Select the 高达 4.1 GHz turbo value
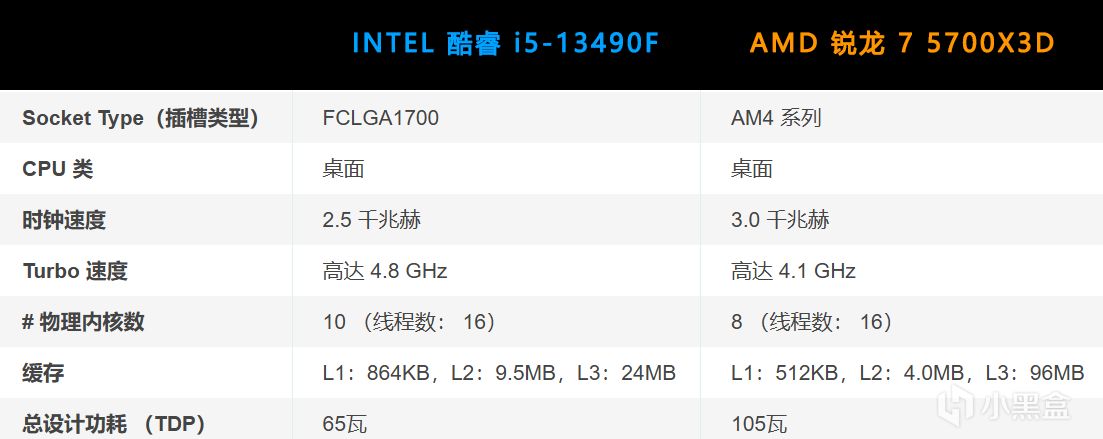The image size is (1103, 439). 793,271
